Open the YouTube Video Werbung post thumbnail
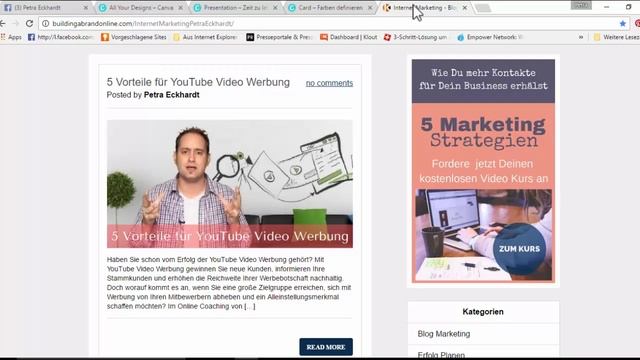 click(230, 184)
